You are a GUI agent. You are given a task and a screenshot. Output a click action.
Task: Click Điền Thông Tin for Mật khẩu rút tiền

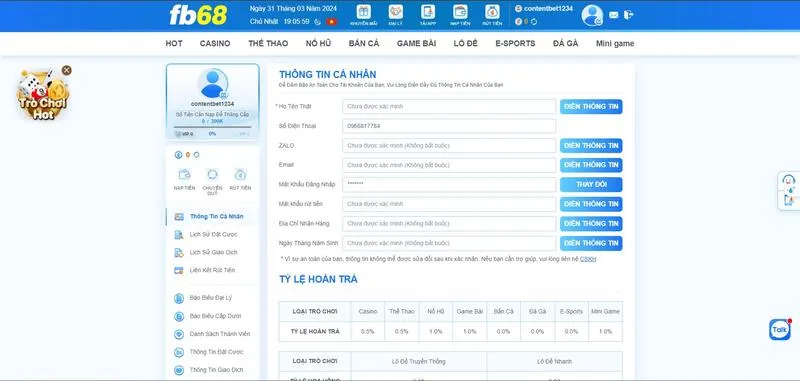click(x=591, y=204)
